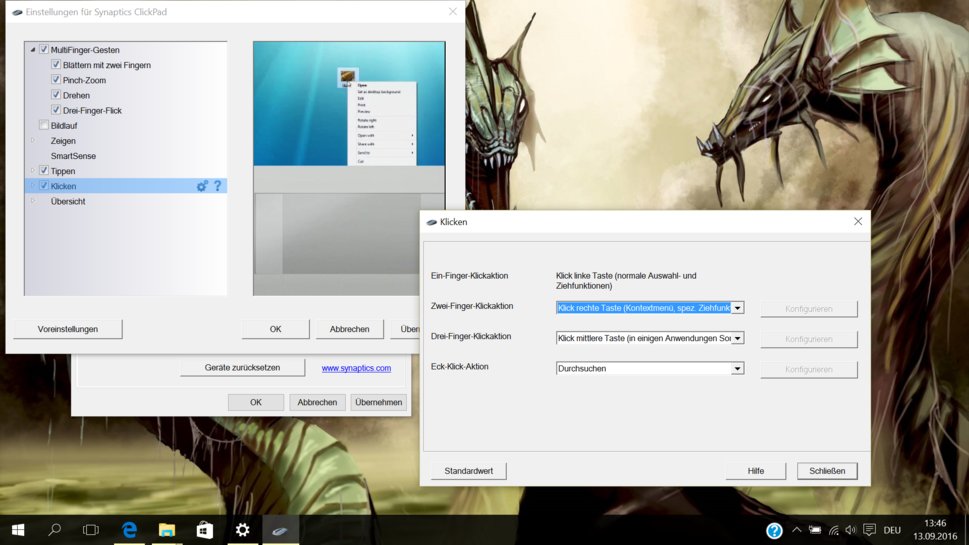Viewport: 969px width, 545px height.
Task: Collapse the MultiFinger-Gesten tree node
Action: 32,50
